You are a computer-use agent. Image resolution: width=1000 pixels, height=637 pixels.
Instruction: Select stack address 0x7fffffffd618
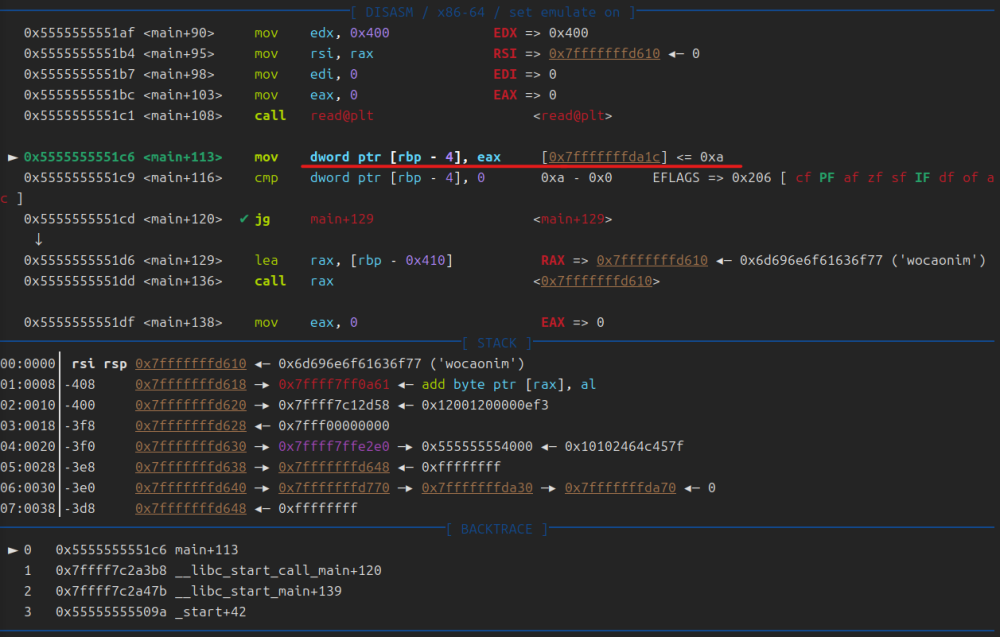[190, 385]
